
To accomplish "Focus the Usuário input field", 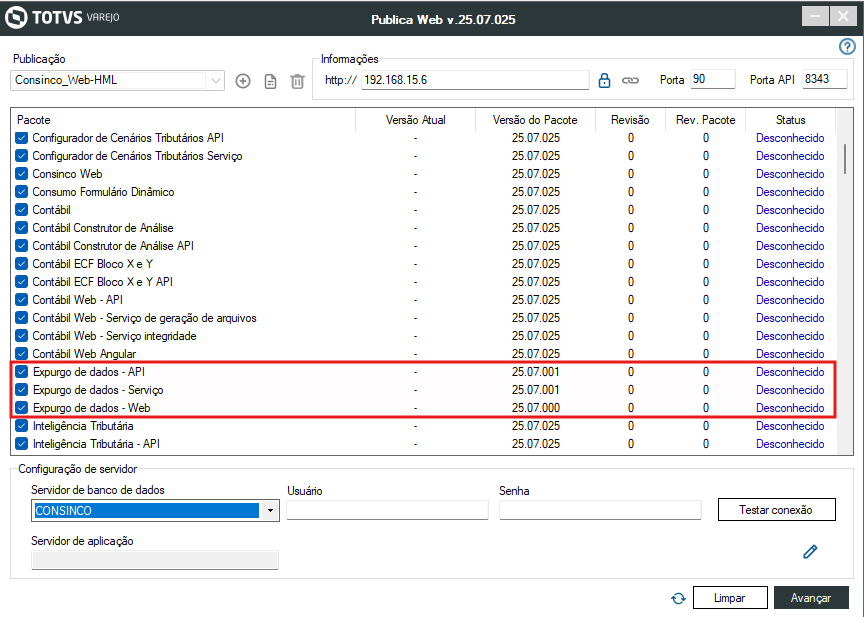I will (387, 510).
